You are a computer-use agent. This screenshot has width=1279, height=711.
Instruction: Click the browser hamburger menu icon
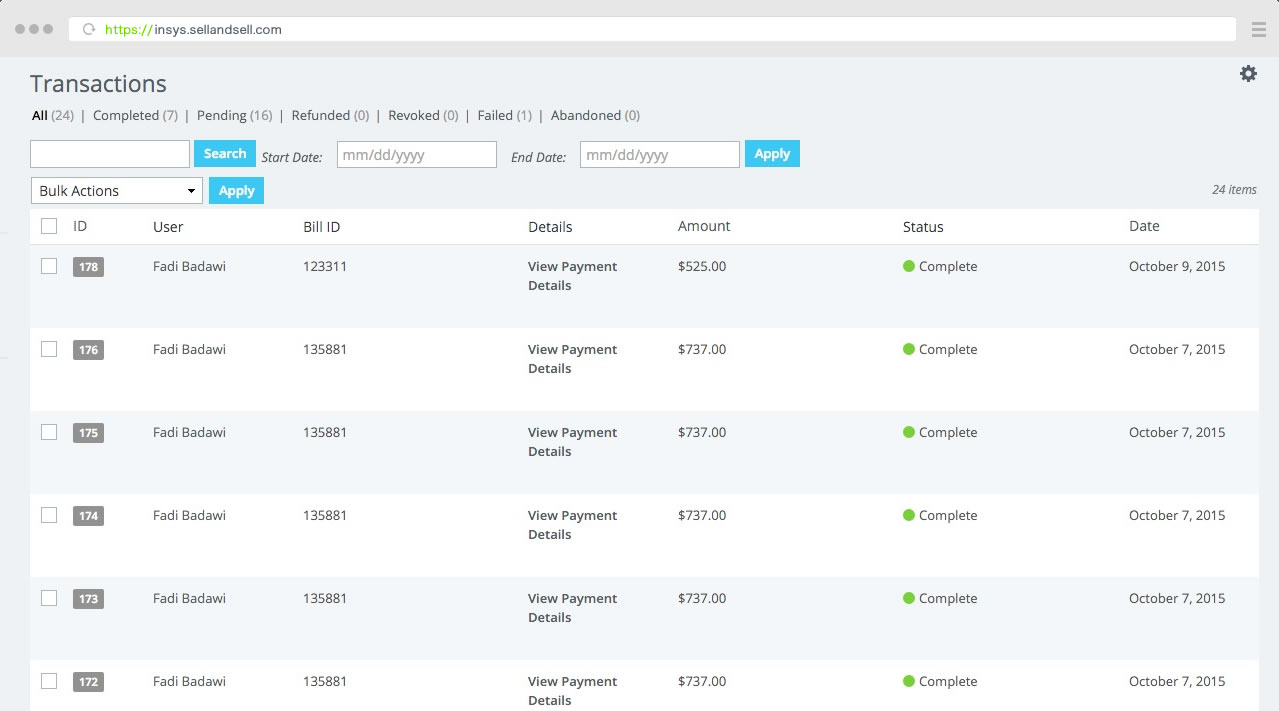click(x=1258, y=29)
